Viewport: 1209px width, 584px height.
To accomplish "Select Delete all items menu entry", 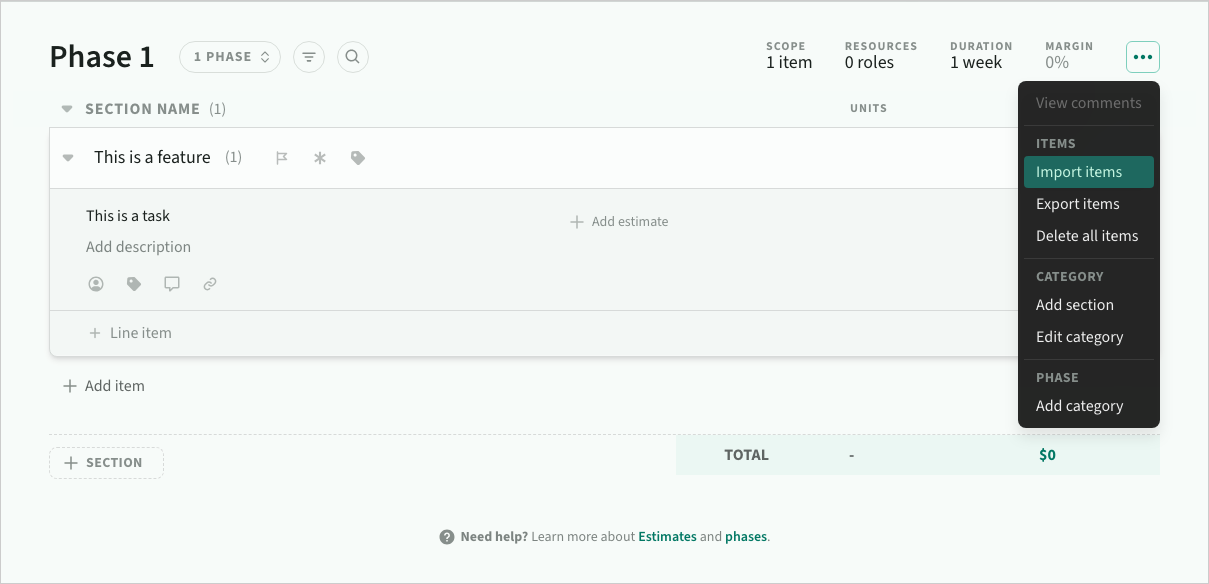I will coord(1087,236).
